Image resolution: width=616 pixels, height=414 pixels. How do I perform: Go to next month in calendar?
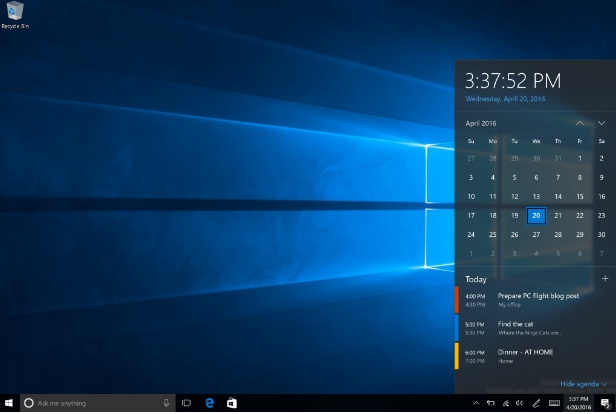click(x=601, y=122)
